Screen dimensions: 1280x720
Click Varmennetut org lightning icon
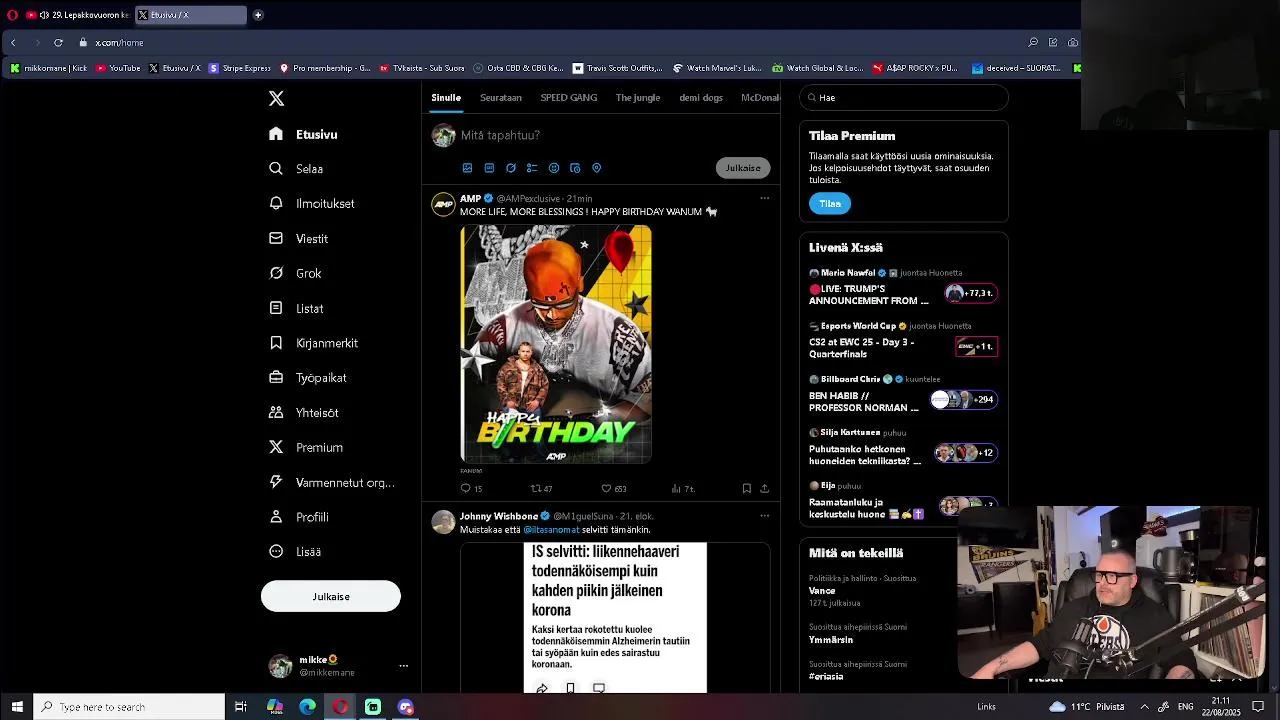pyautogui.click(x=276, y=482)
